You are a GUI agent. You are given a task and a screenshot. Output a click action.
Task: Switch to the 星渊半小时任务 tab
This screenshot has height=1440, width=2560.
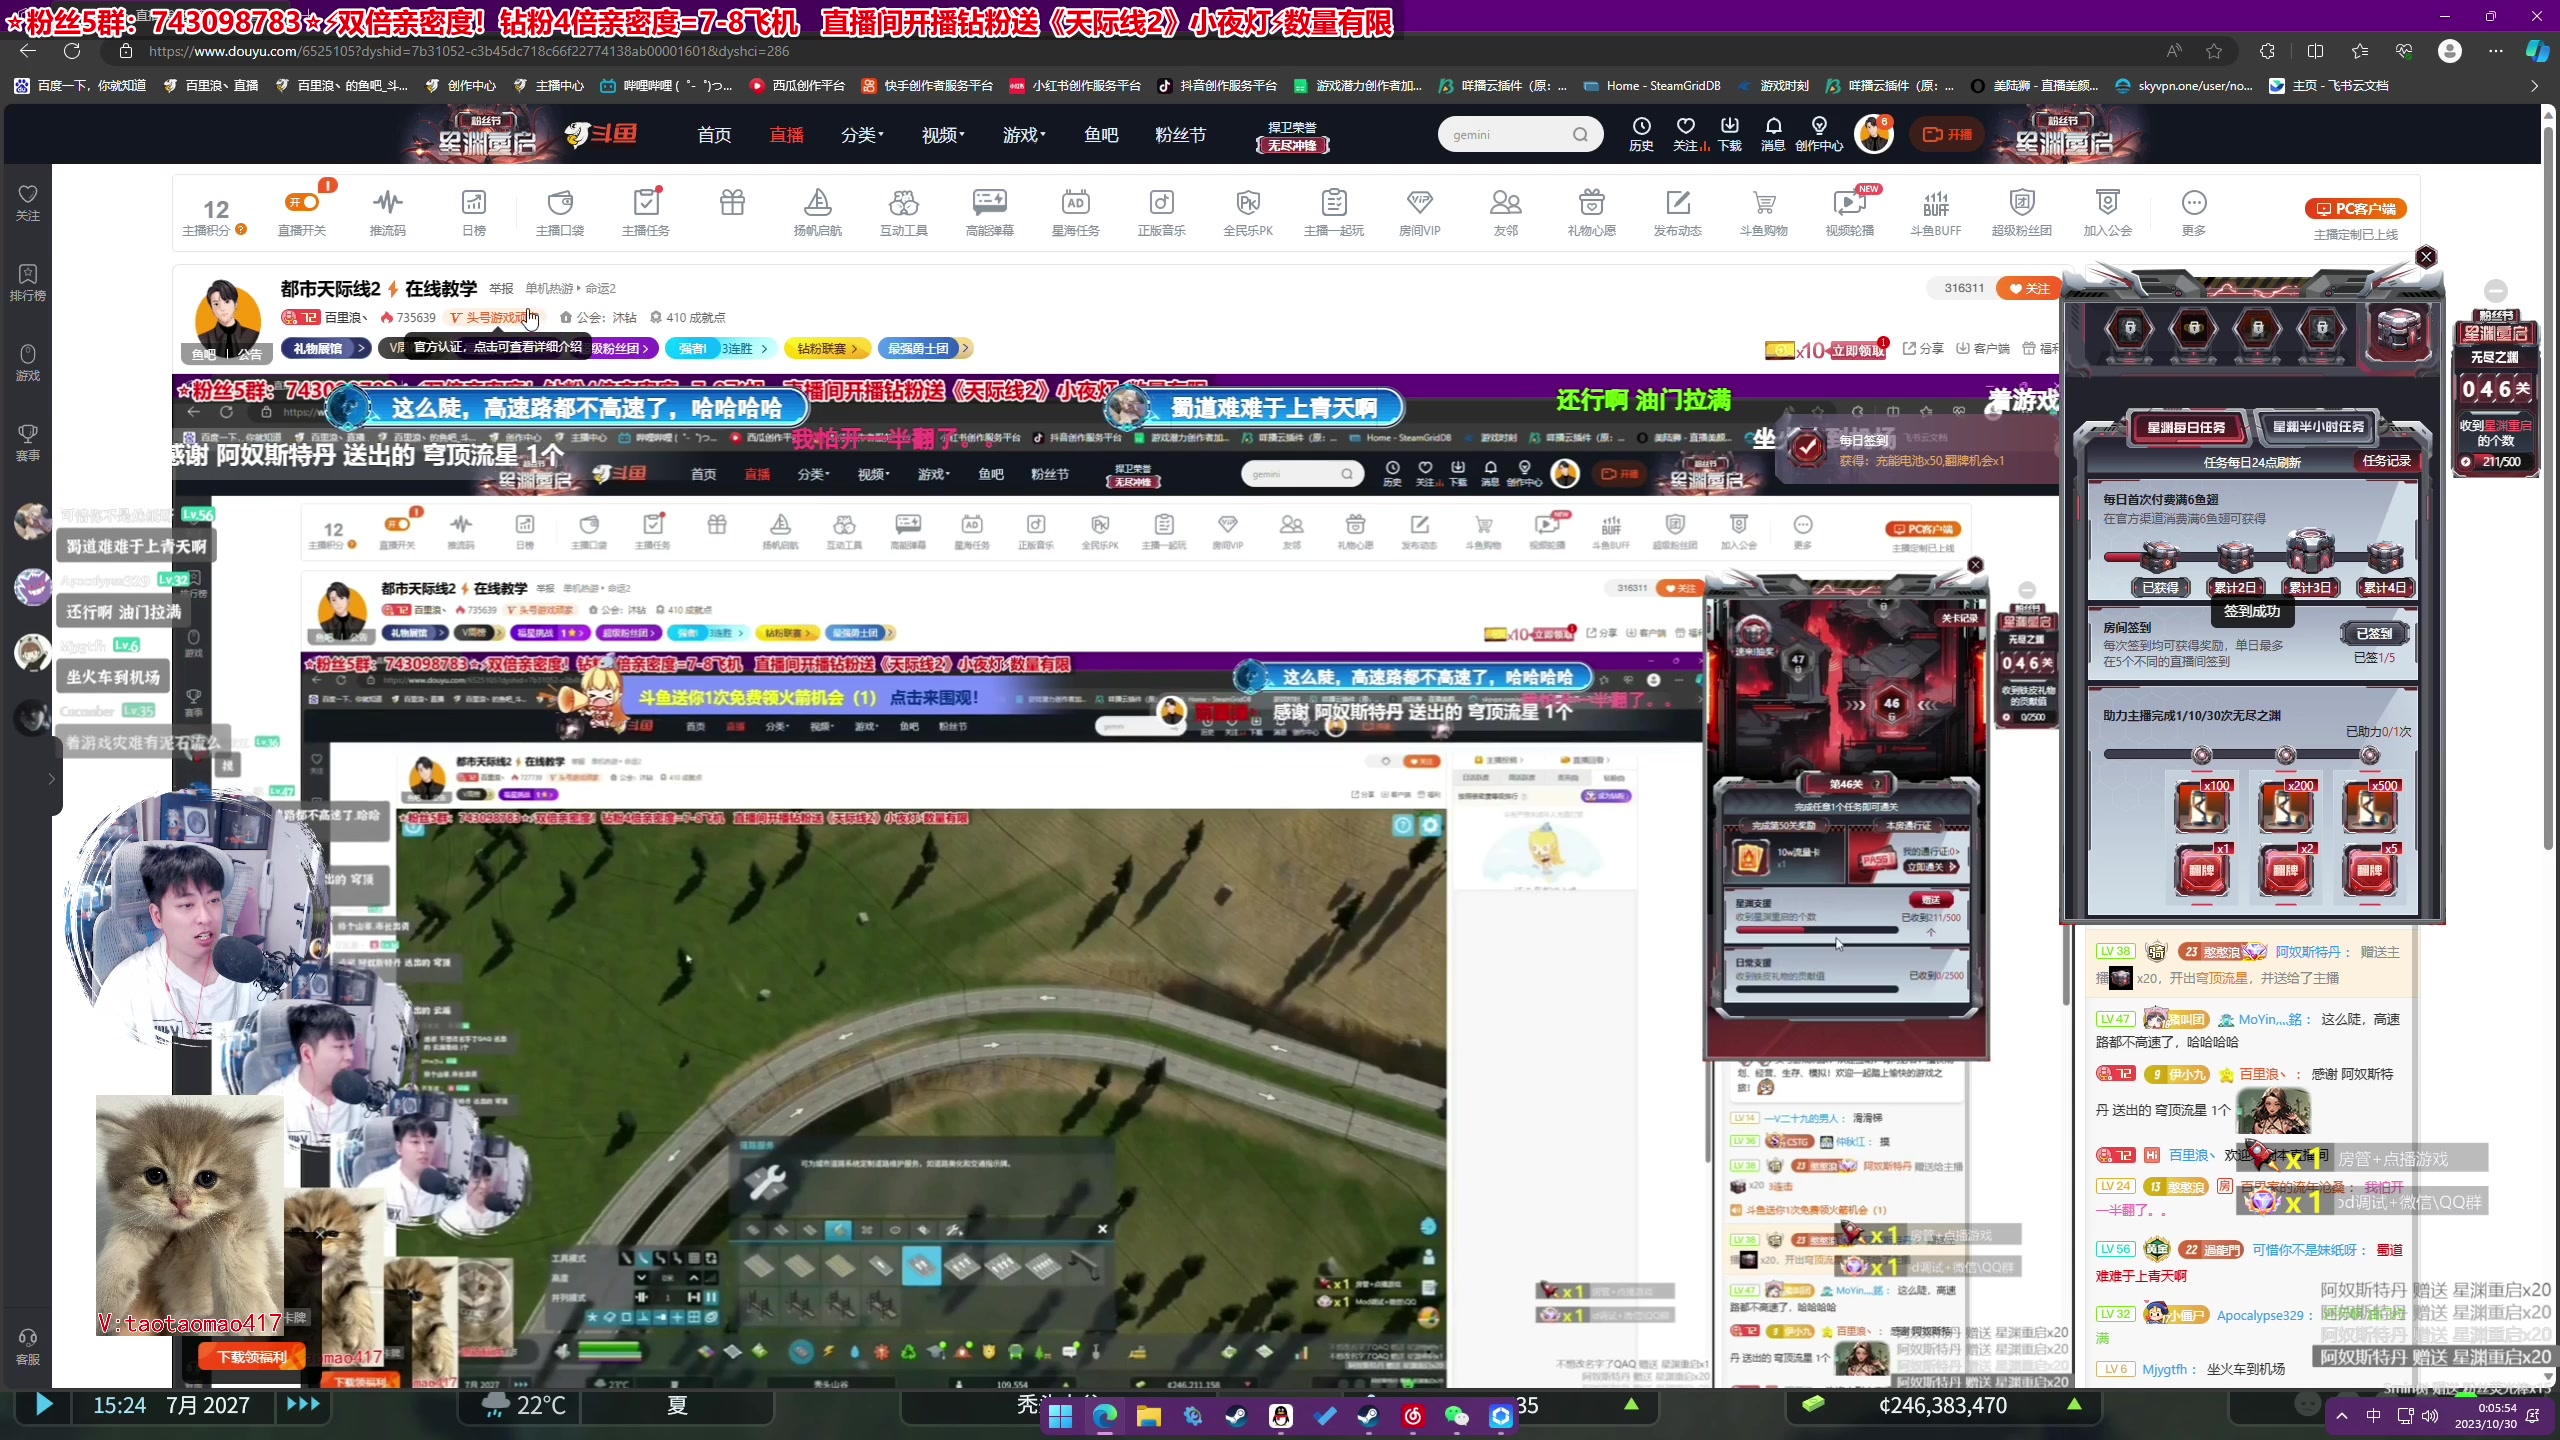tap(2318, 427)
